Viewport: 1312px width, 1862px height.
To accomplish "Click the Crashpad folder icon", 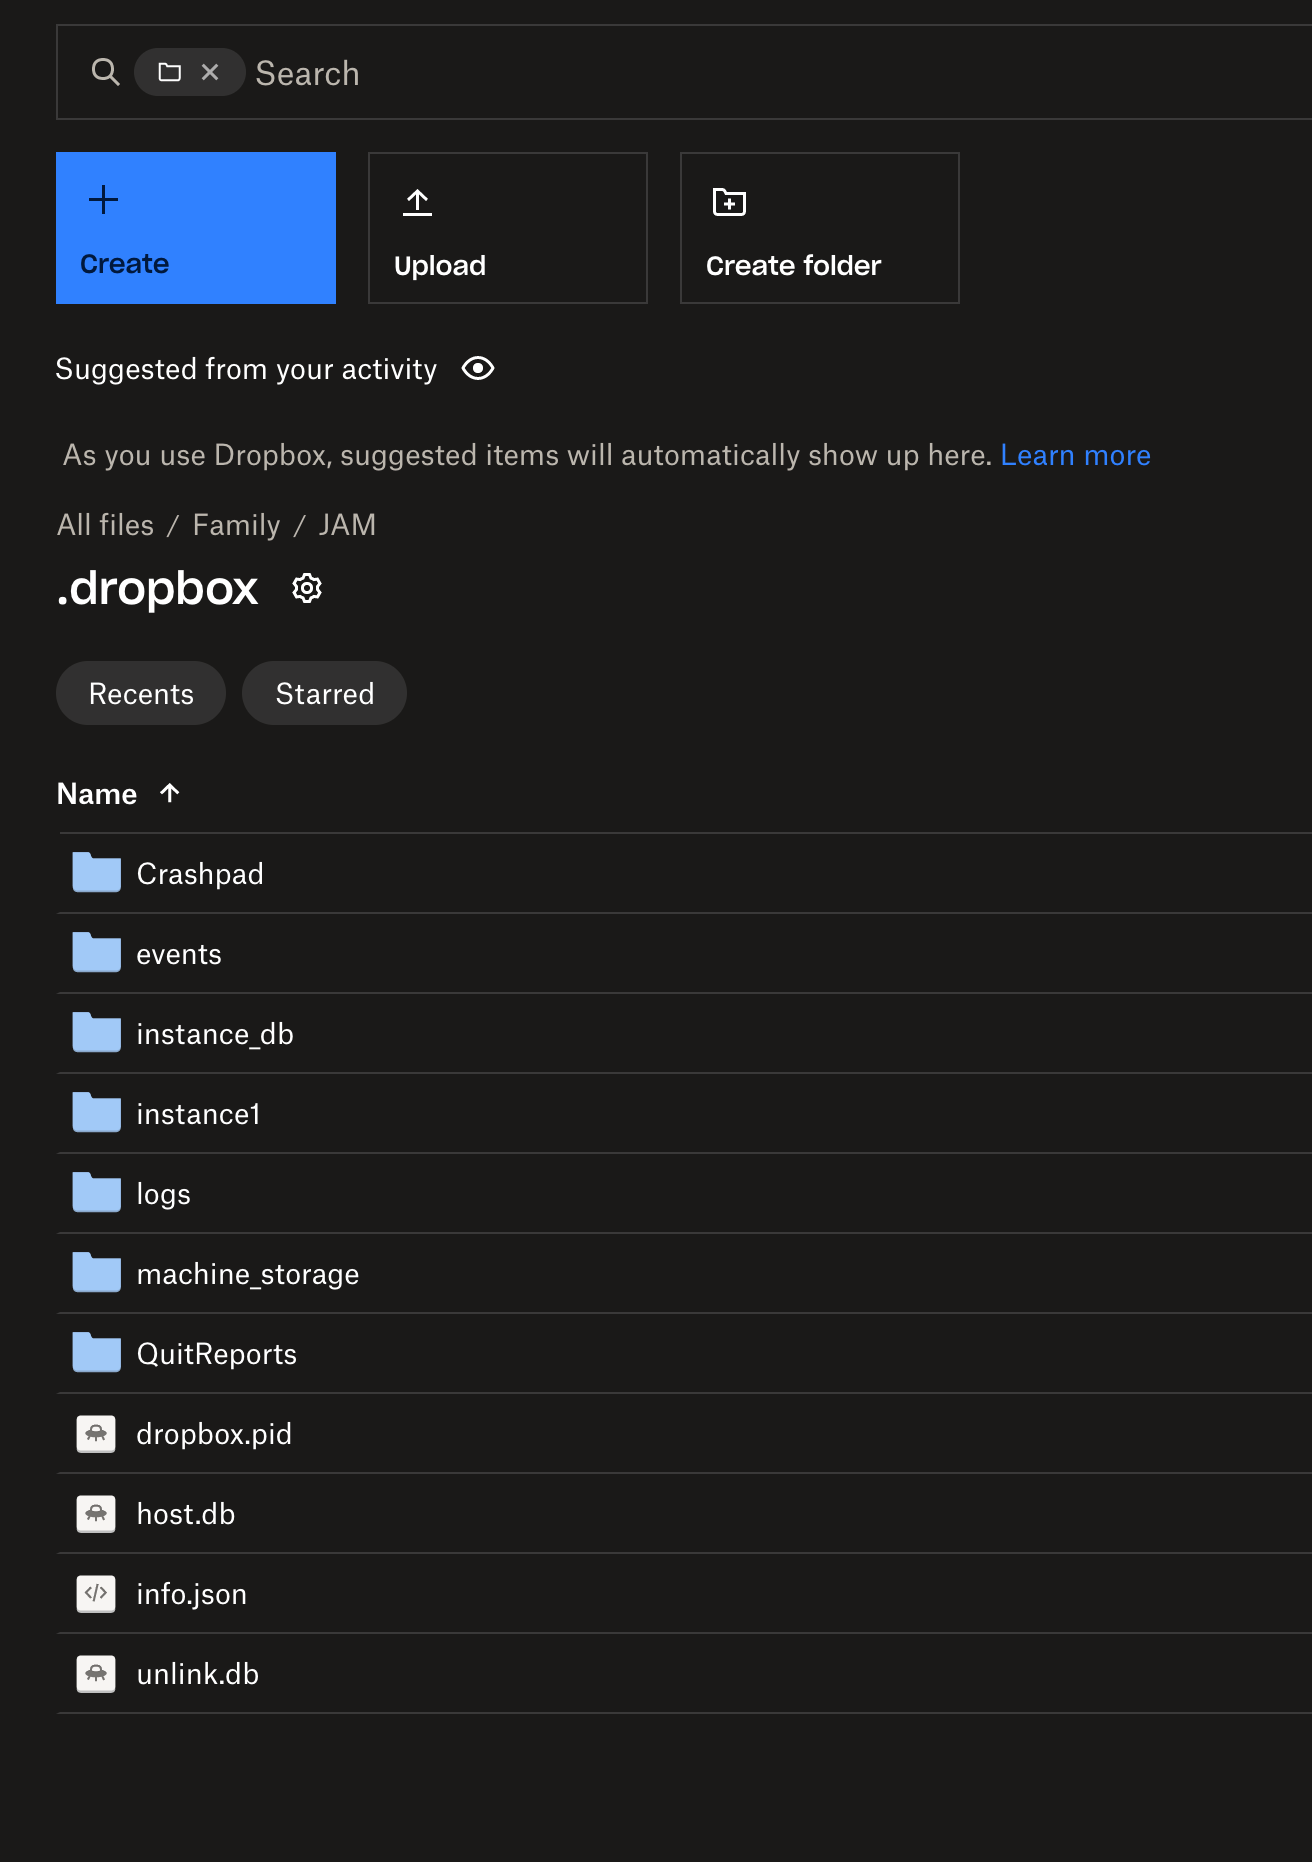I will tap(97, 873).
